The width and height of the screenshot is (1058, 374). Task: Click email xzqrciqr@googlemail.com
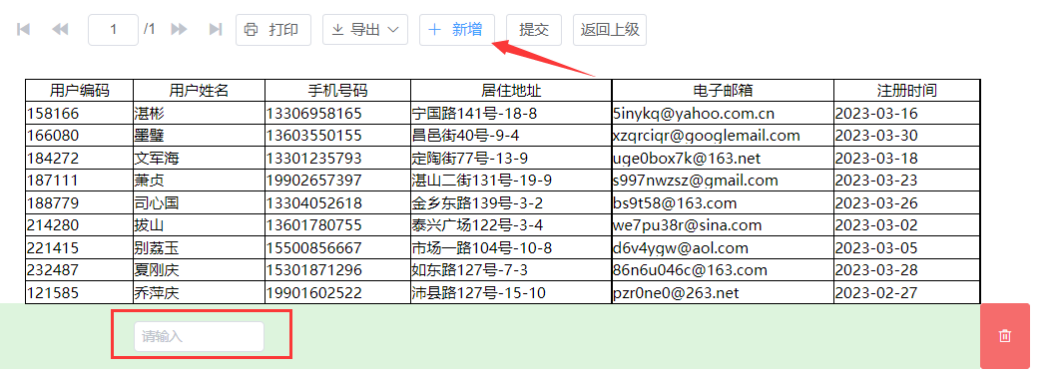723,136
